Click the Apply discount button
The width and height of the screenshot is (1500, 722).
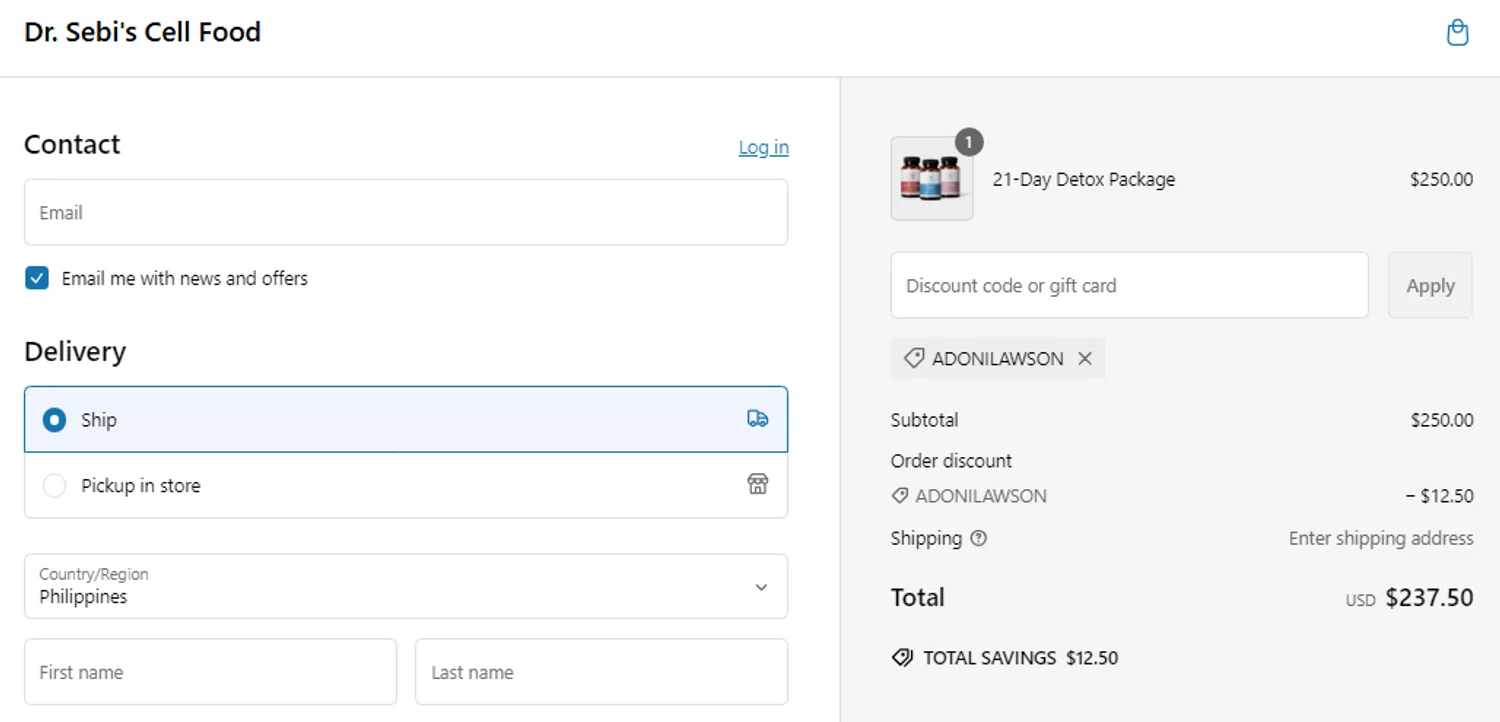(x=1430, y=285)
